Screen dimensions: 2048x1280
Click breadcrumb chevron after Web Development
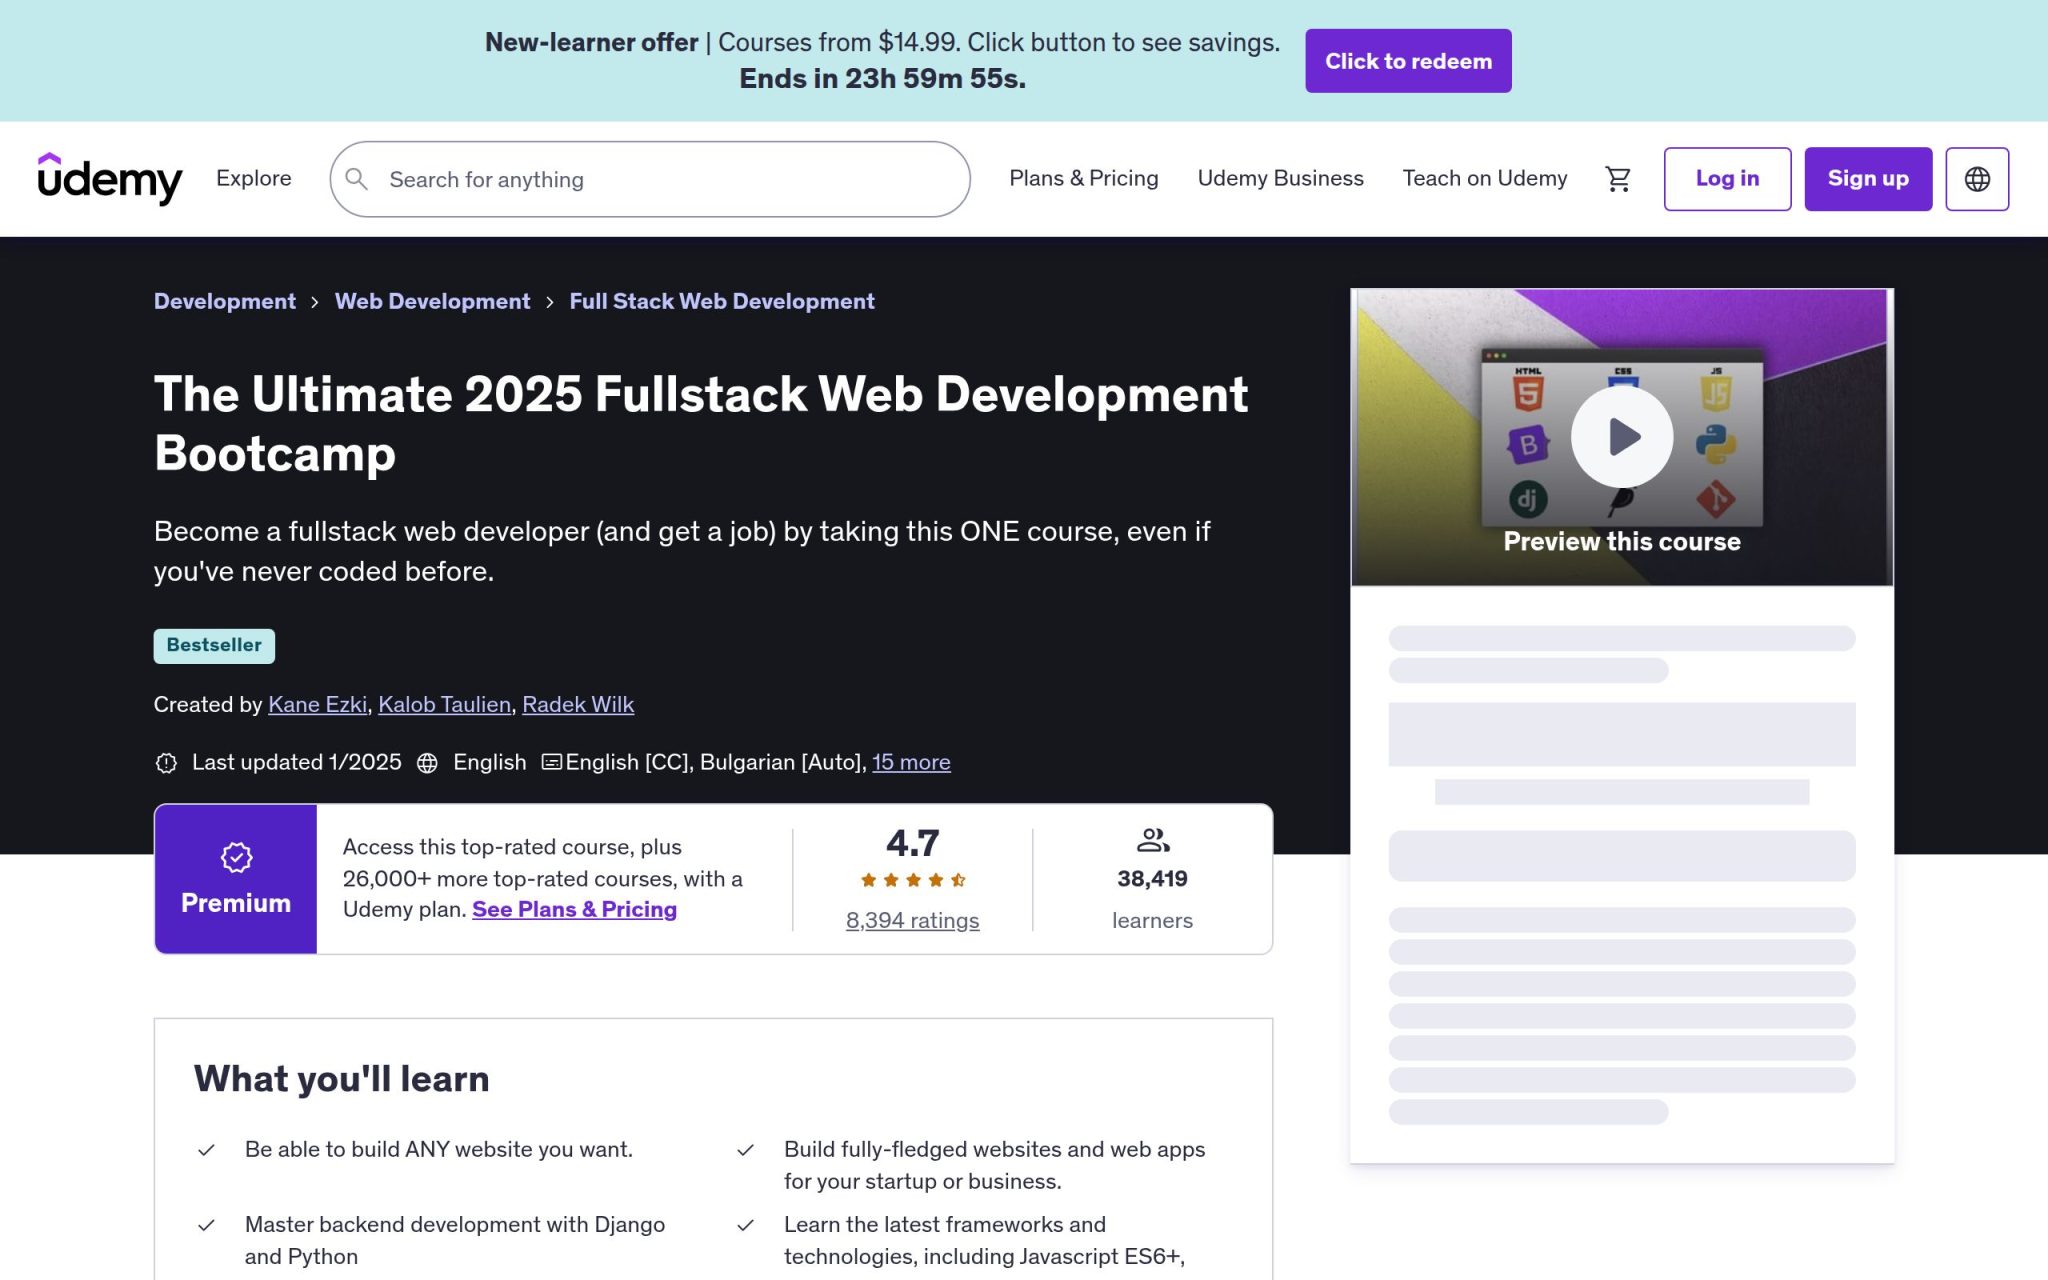550,302
